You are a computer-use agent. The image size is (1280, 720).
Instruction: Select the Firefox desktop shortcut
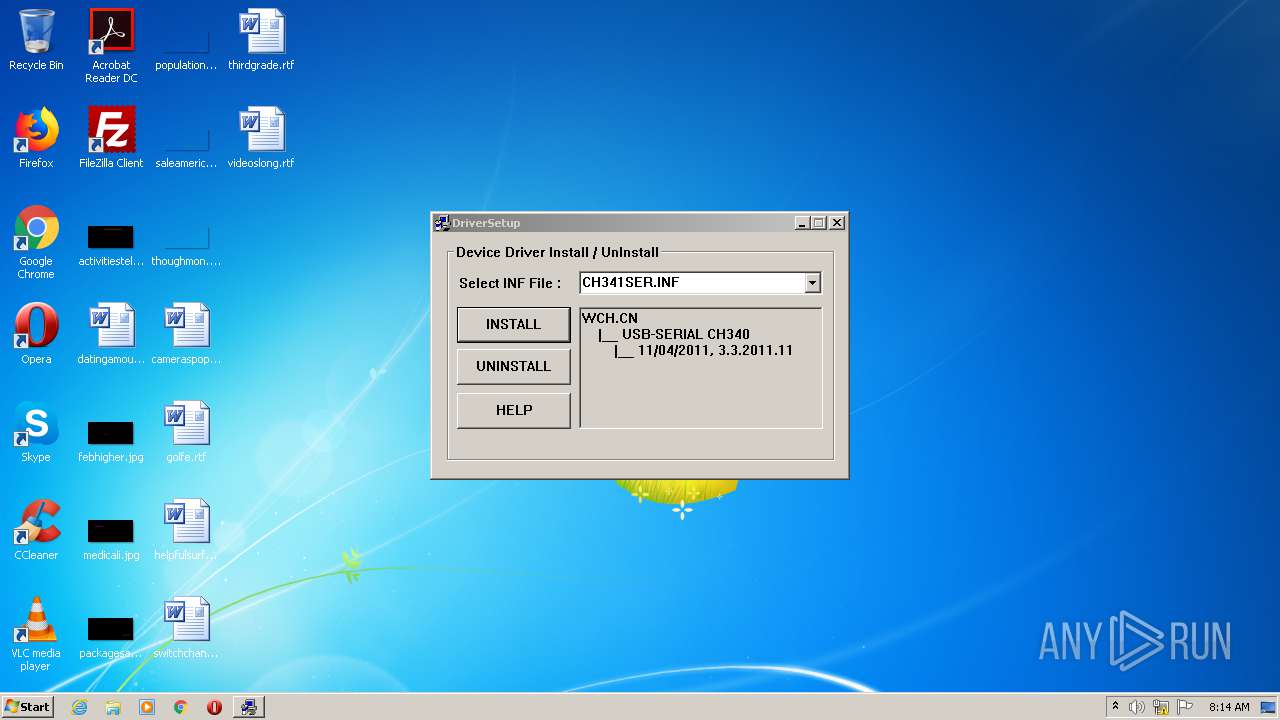click(36, 138)
